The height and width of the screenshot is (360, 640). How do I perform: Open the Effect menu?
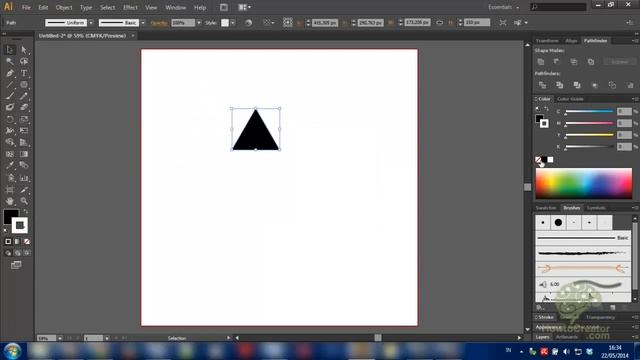pos(130,7)
